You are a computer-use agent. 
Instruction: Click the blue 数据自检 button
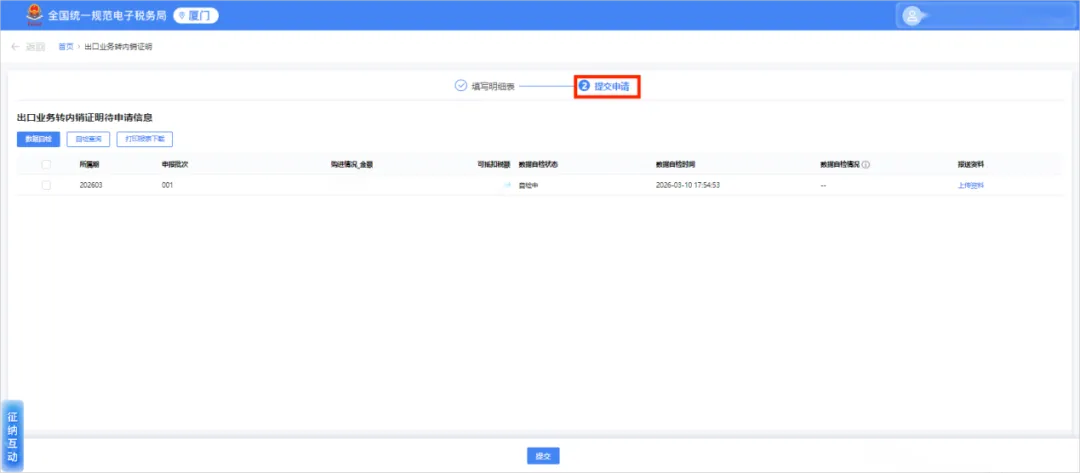(39, 139)
